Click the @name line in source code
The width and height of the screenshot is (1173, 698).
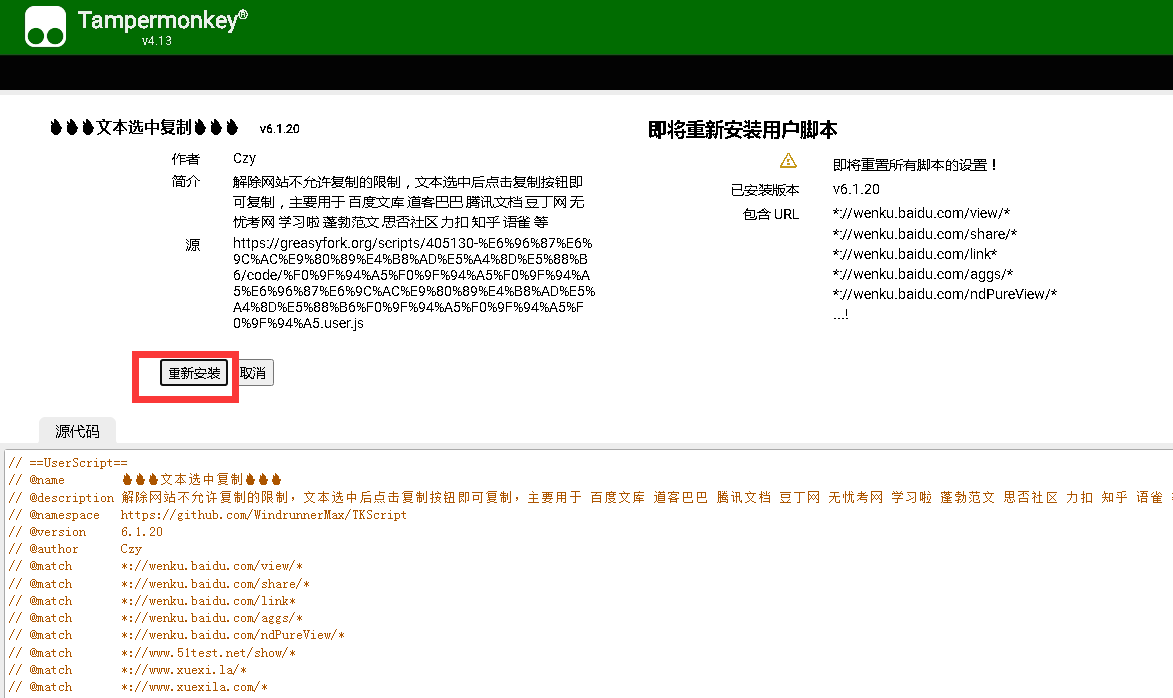click(145, 480)
